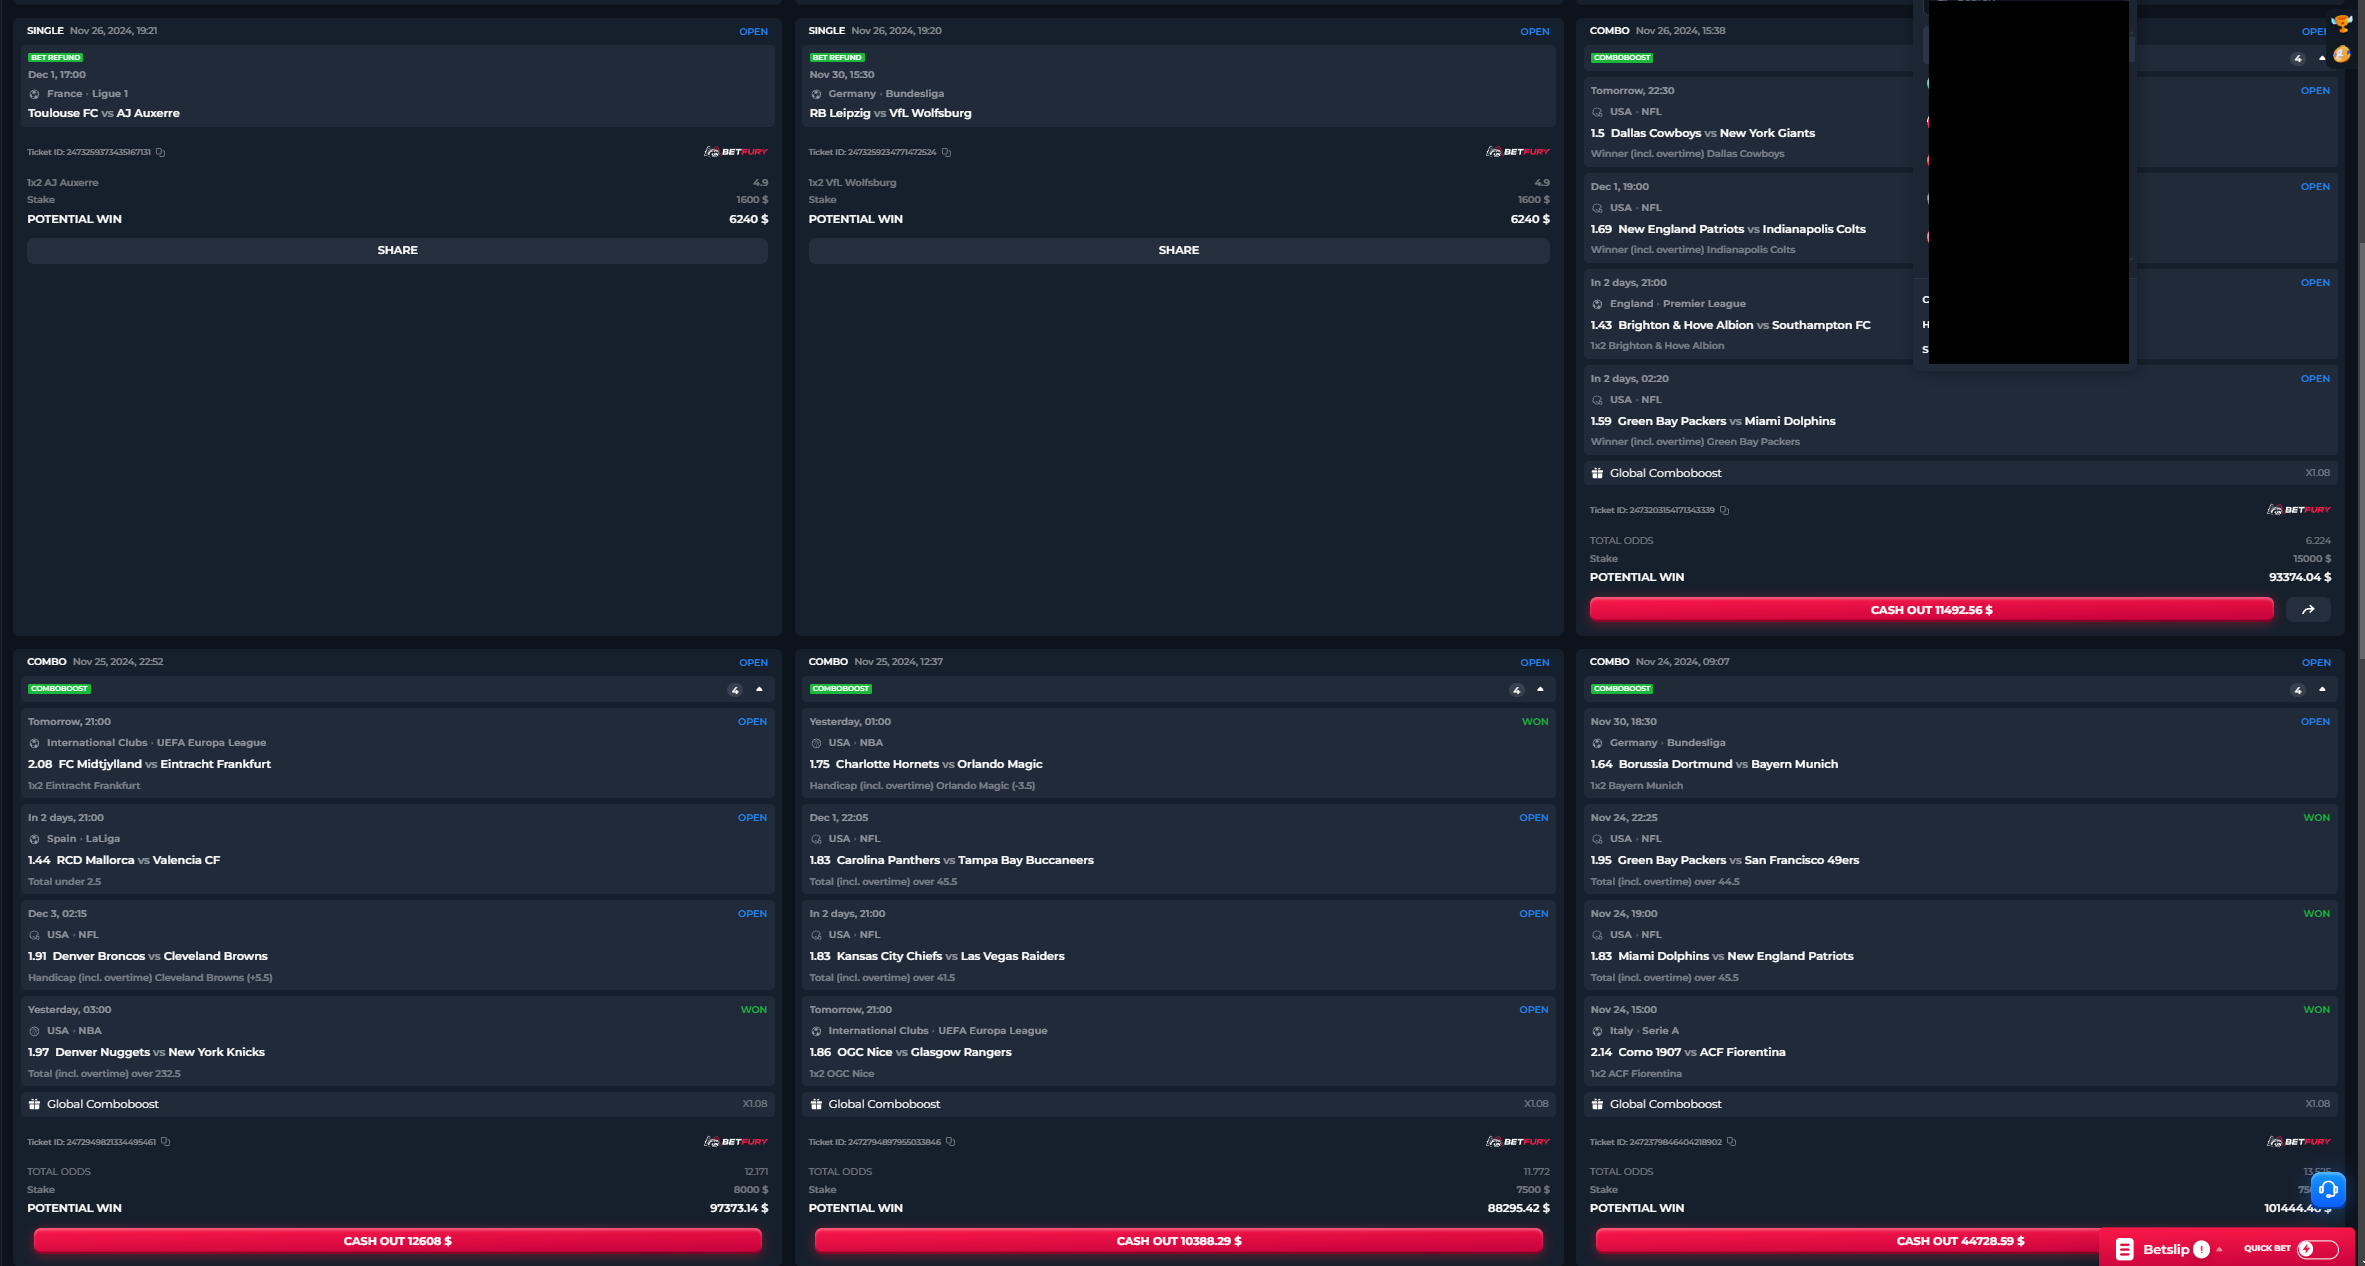Click BetFury logo on Toulouse vs Auxerre ticket

(x=735, y=152)
